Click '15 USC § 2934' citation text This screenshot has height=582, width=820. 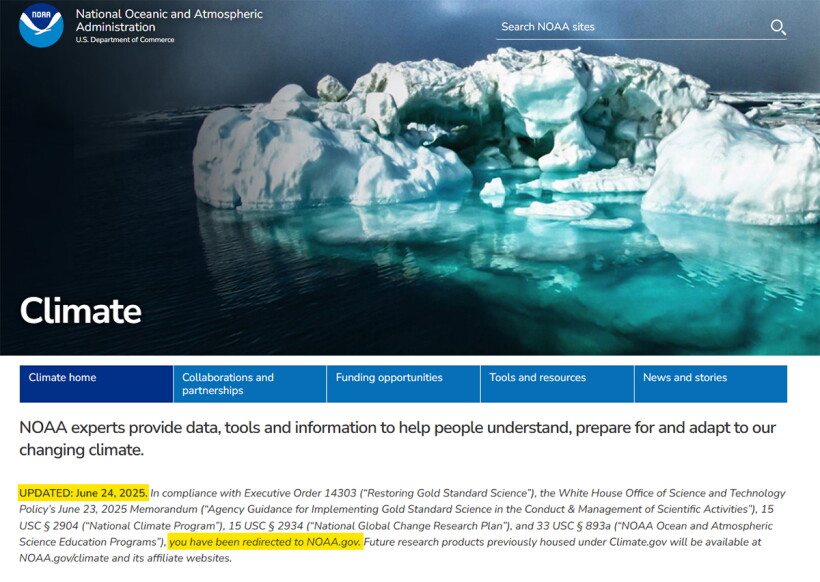(265, 526)
